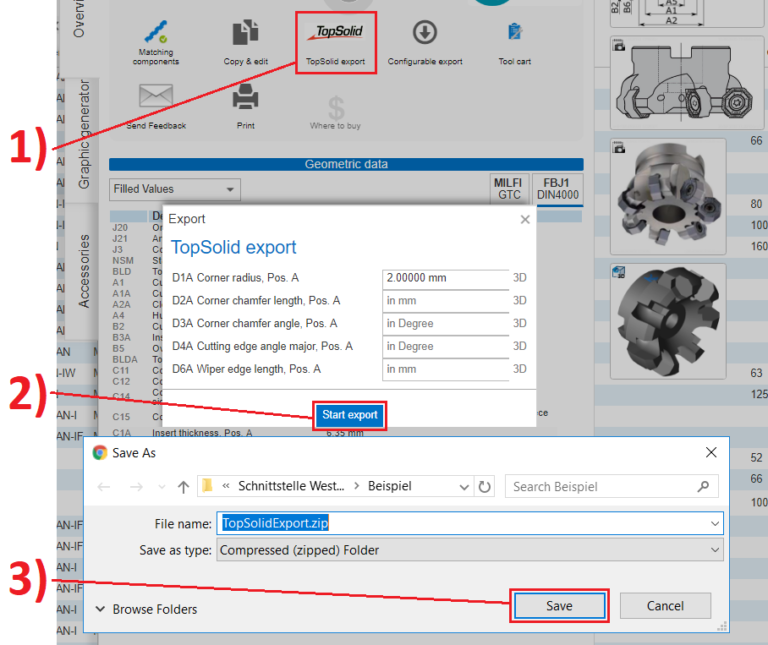The width and height of the screenshot is (768, 645).
Task: Click D4A Cutting edge angle field
Action: 446,346
